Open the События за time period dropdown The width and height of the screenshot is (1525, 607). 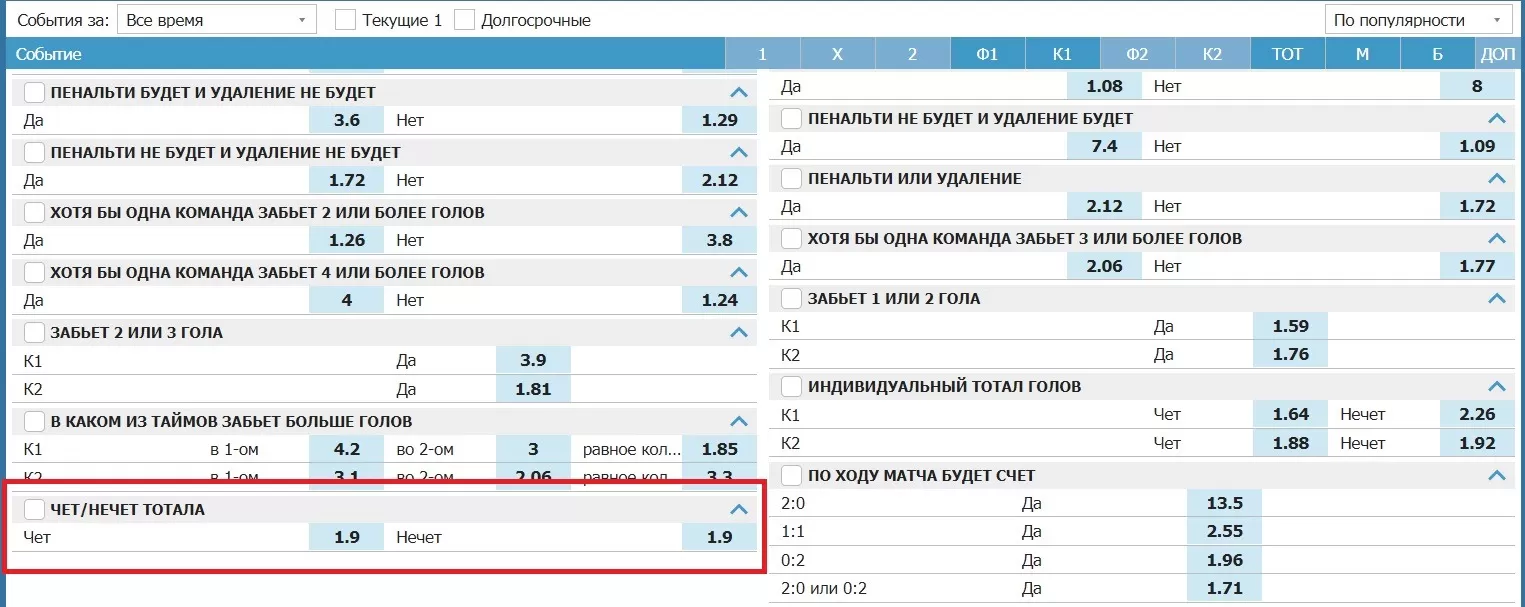point(216,19)
